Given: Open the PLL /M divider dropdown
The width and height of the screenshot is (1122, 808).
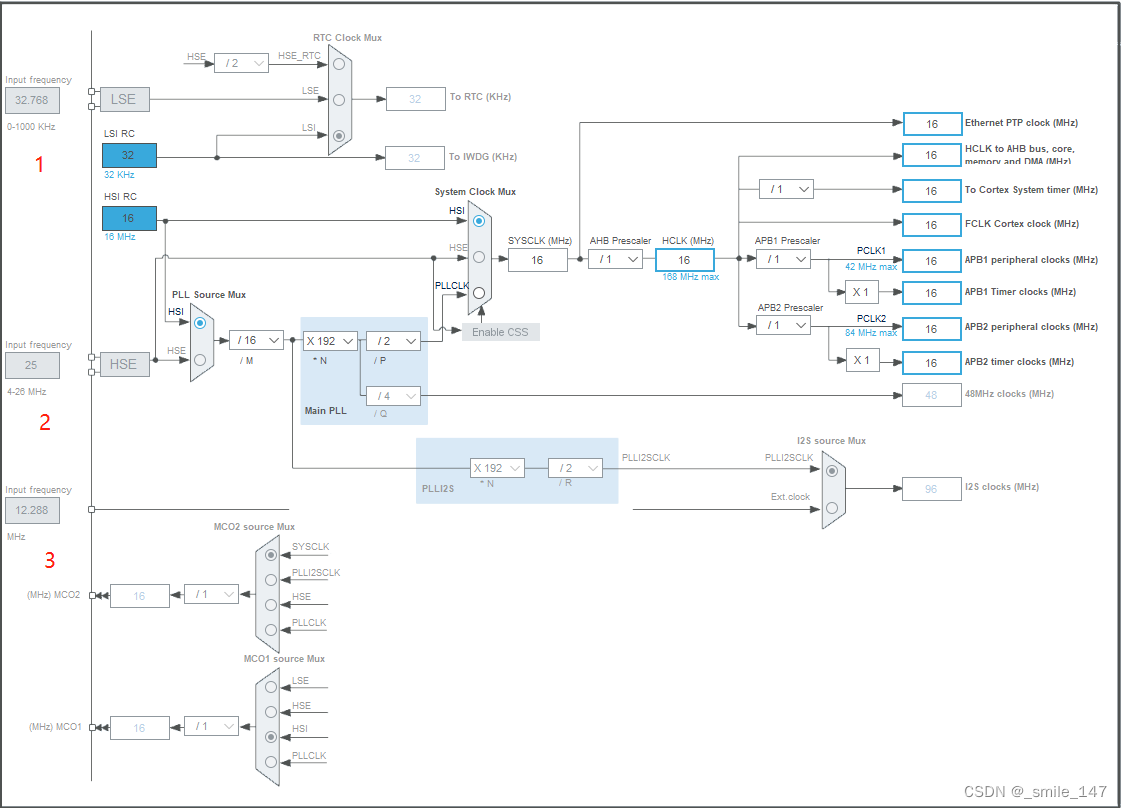Looking at the screenshot, I should pos(257,340).
